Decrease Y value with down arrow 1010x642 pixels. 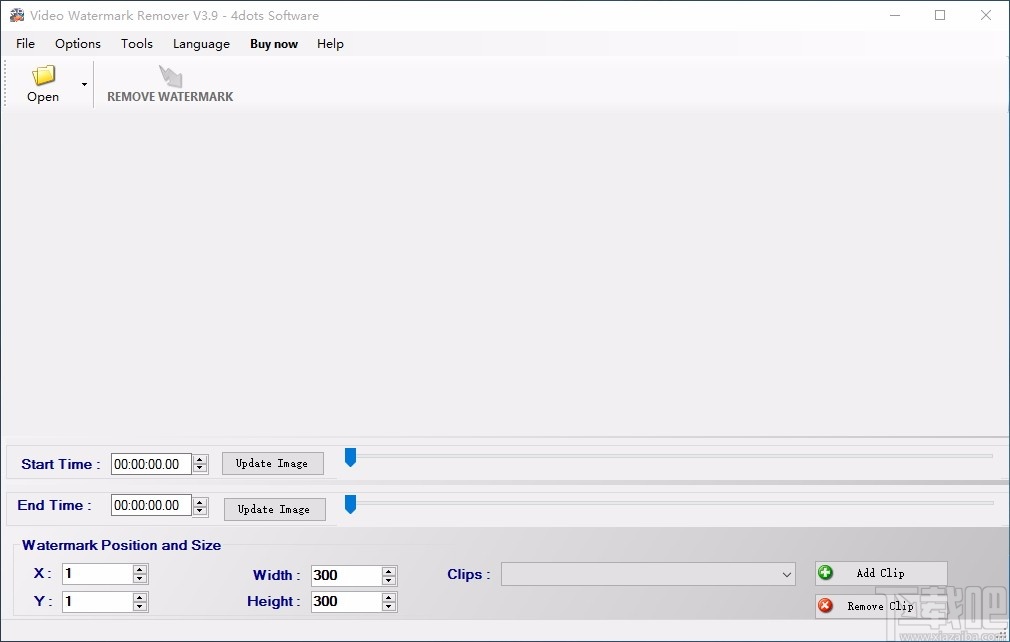[x=140, y=606]
